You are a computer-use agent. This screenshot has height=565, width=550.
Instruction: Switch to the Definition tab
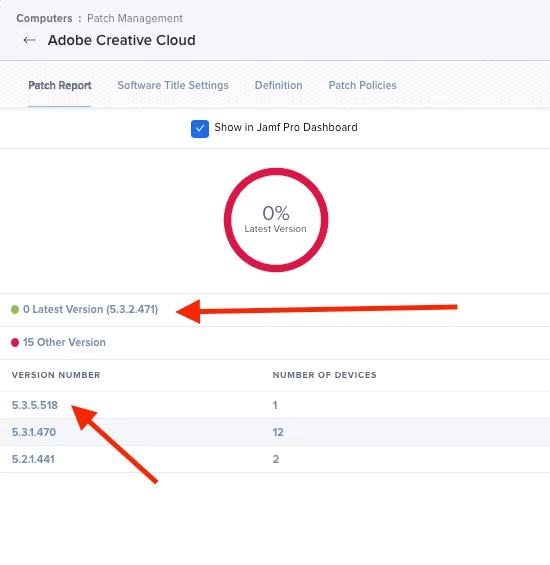pos(279,85)
